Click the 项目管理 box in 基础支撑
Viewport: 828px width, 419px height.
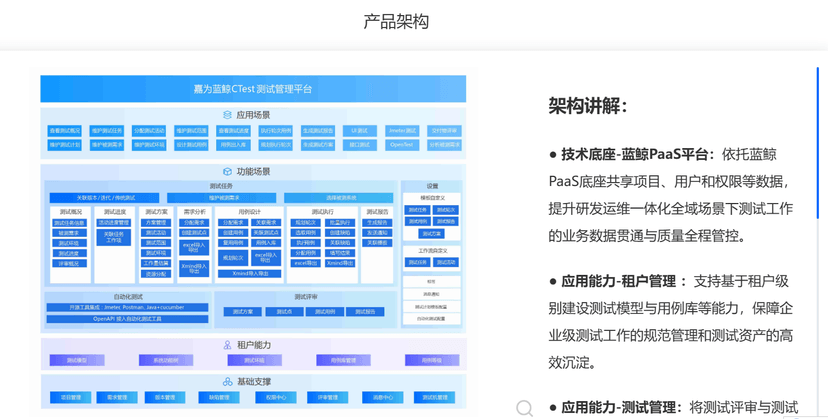click(71, 397)
